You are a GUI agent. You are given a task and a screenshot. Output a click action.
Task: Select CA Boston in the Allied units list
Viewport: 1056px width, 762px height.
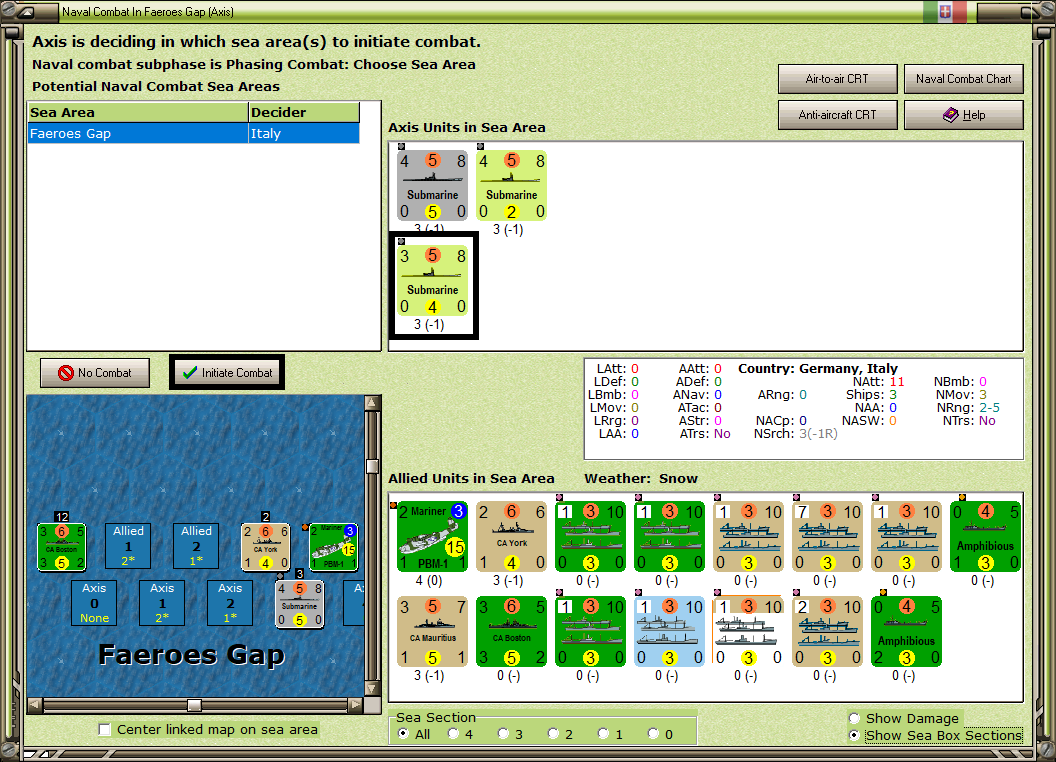pos(511,632)
